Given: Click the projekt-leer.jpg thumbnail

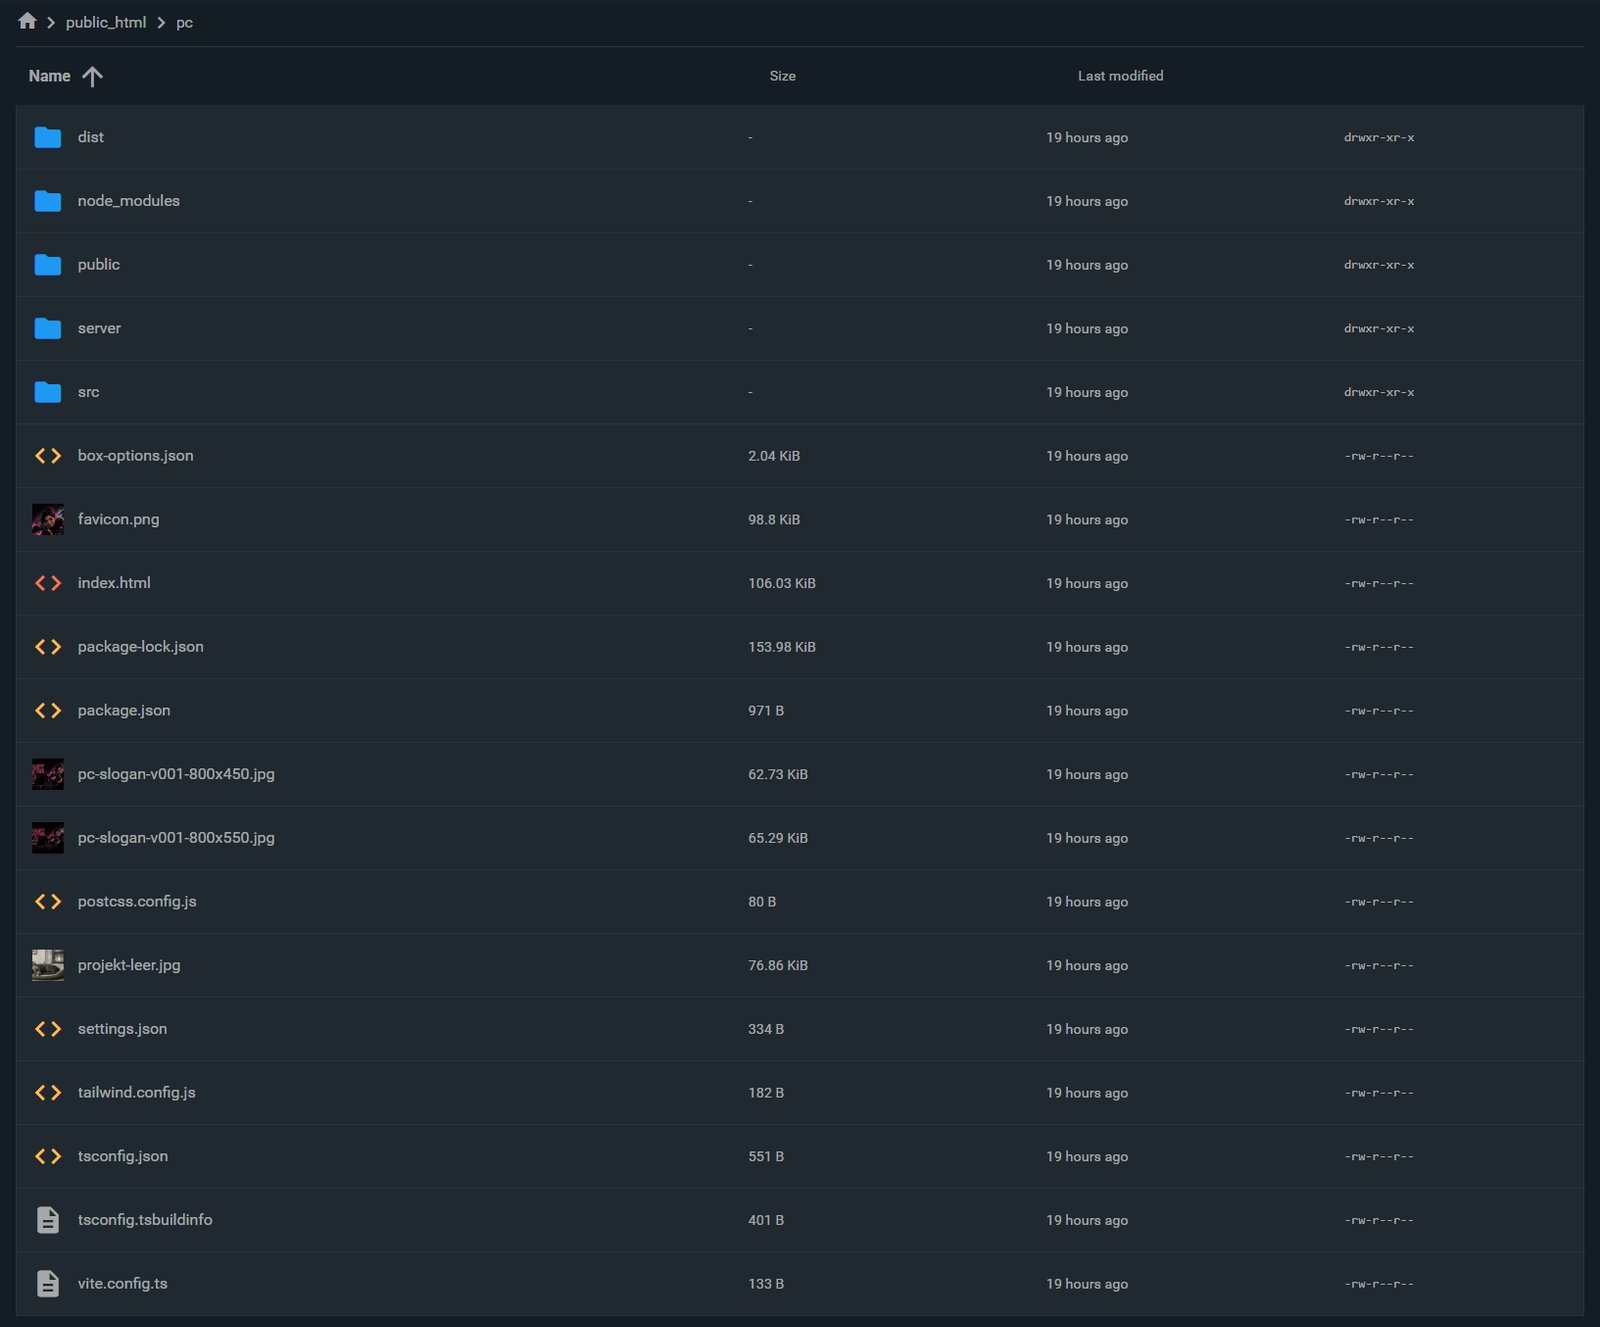Looking at the screenshot, I should (48, 965).
